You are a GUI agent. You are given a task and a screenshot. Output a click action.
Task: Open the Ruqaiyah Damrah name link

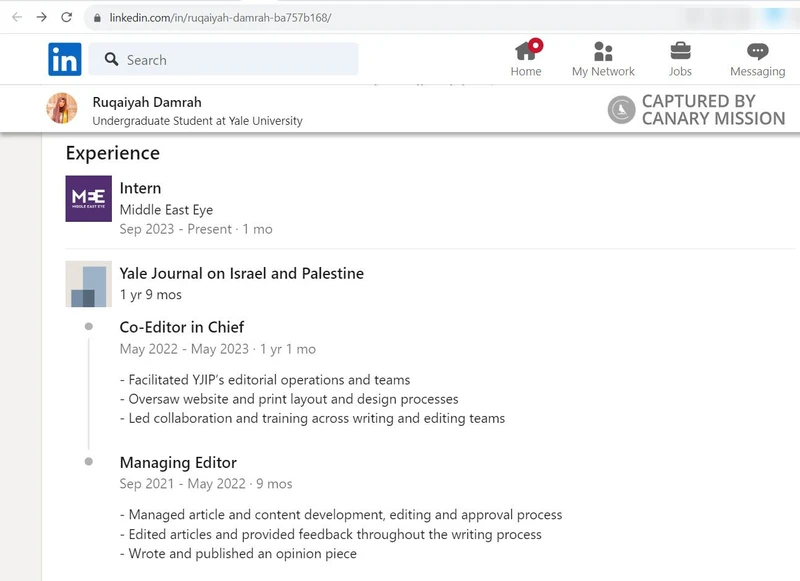[147, 102]
